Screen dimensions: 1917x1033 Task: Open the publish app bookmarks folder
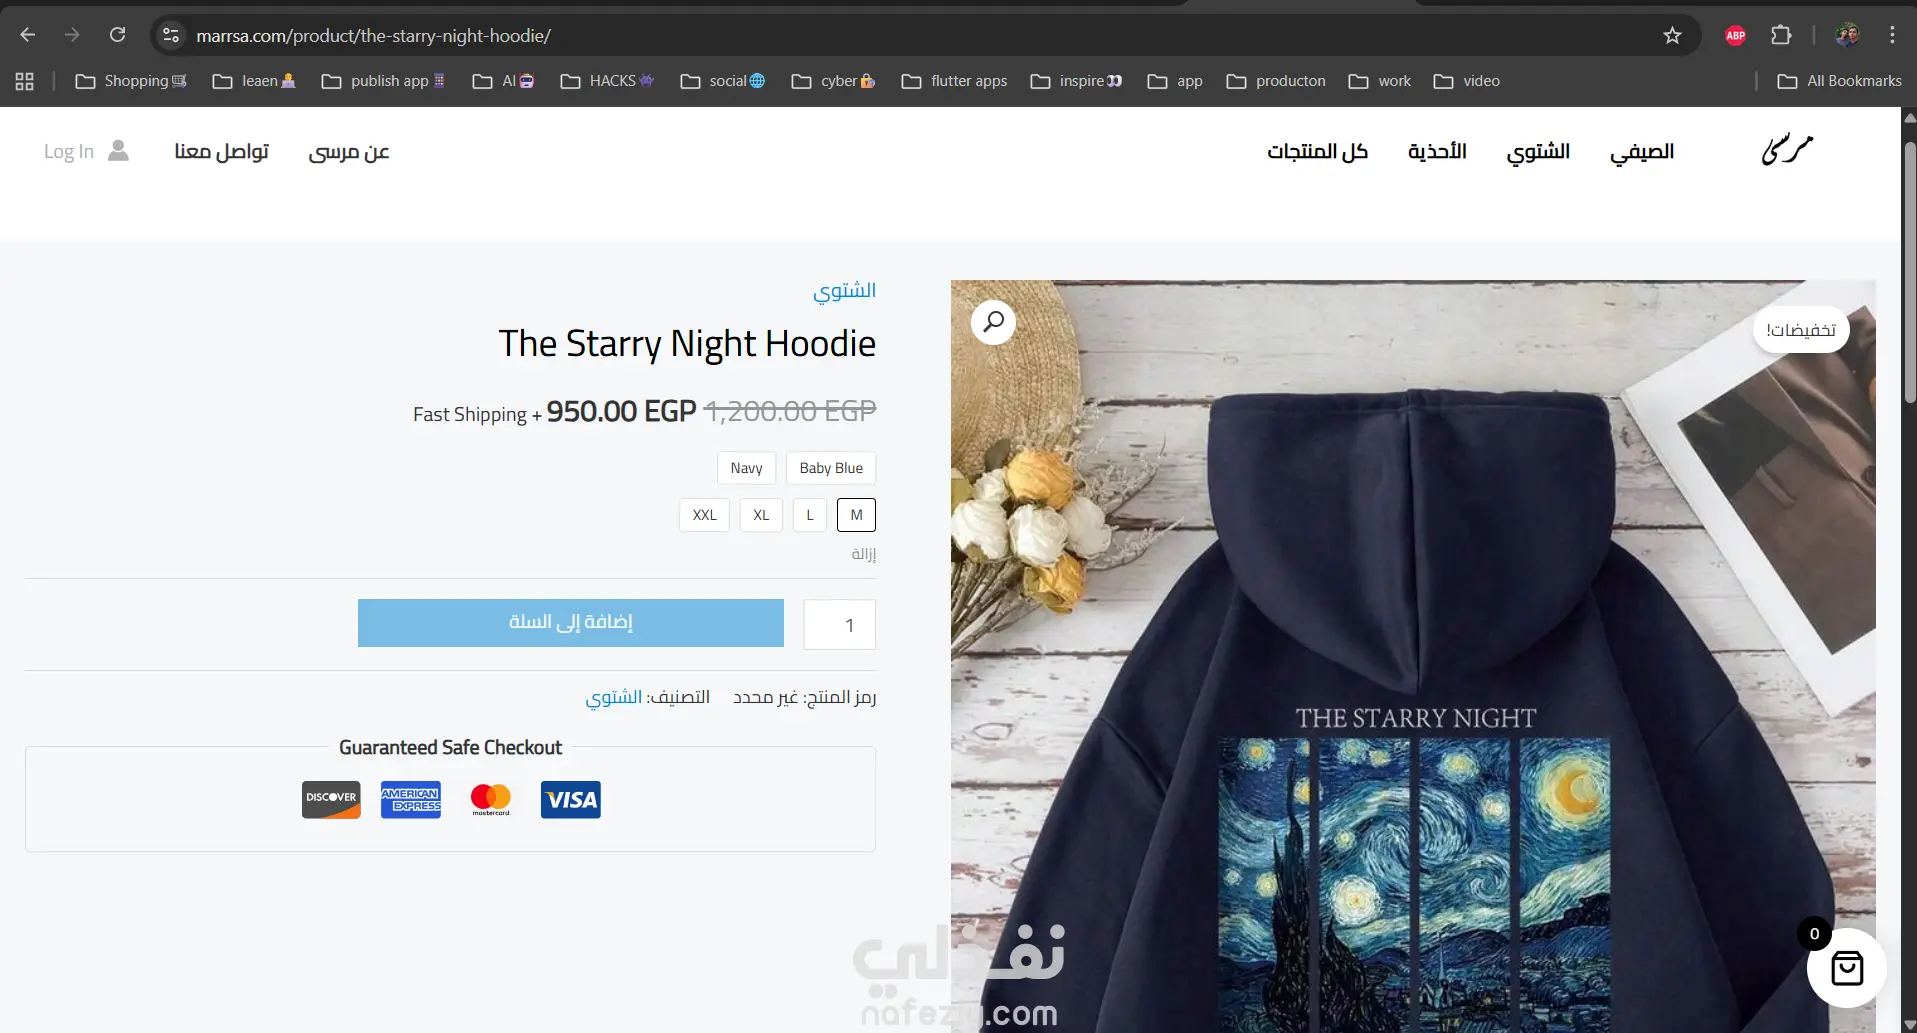[x=383, y=81]
